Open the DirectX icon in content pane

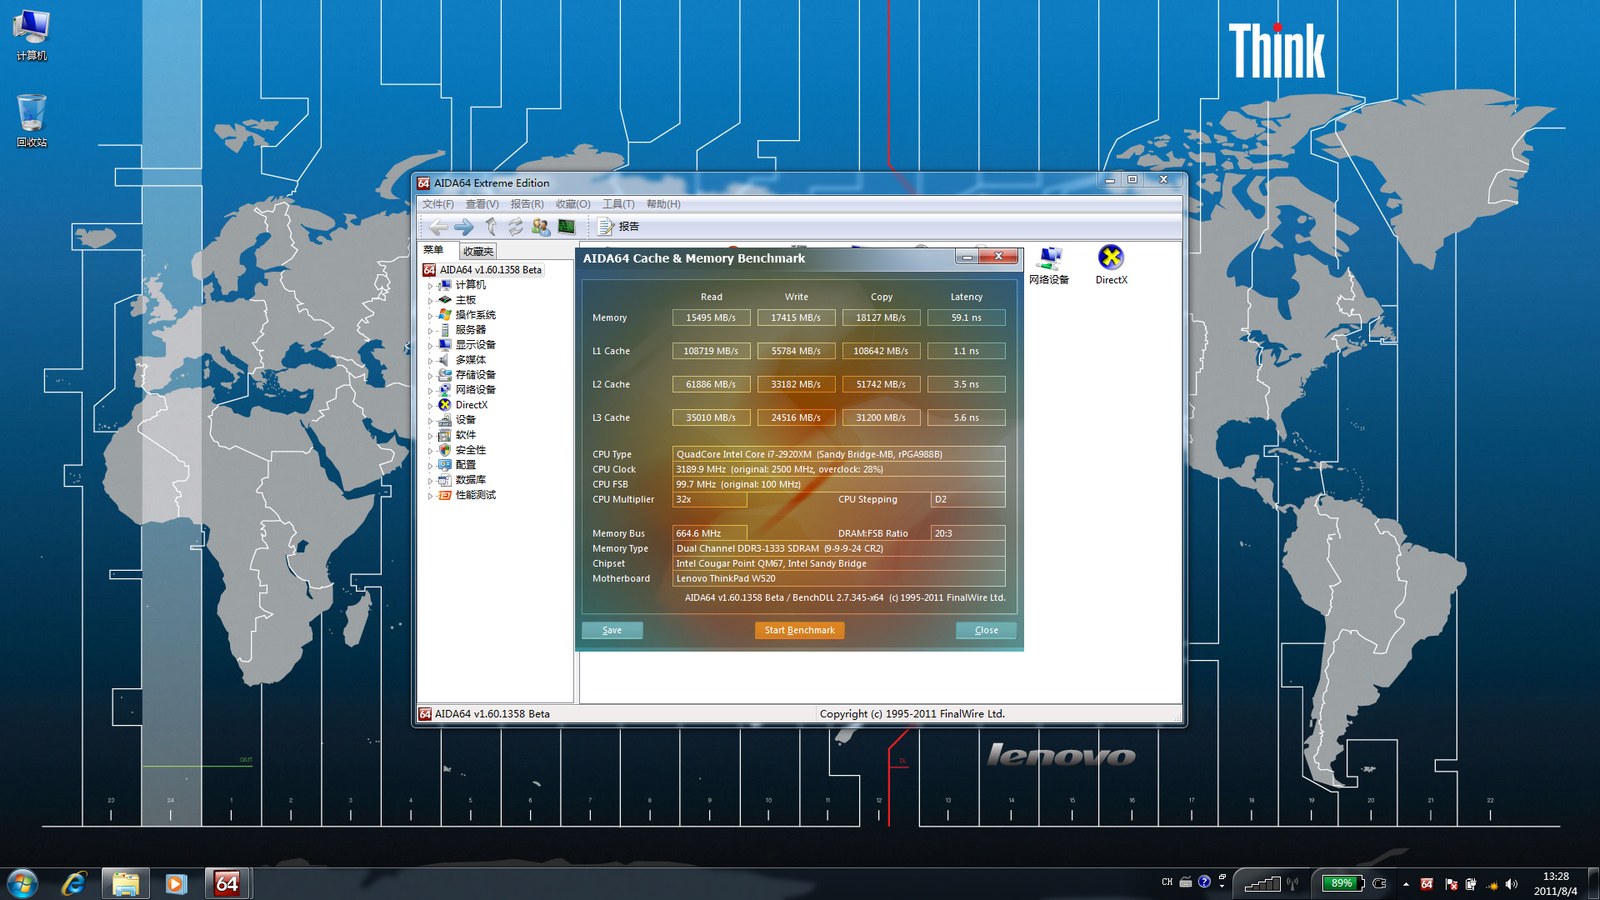(1111, 265)
